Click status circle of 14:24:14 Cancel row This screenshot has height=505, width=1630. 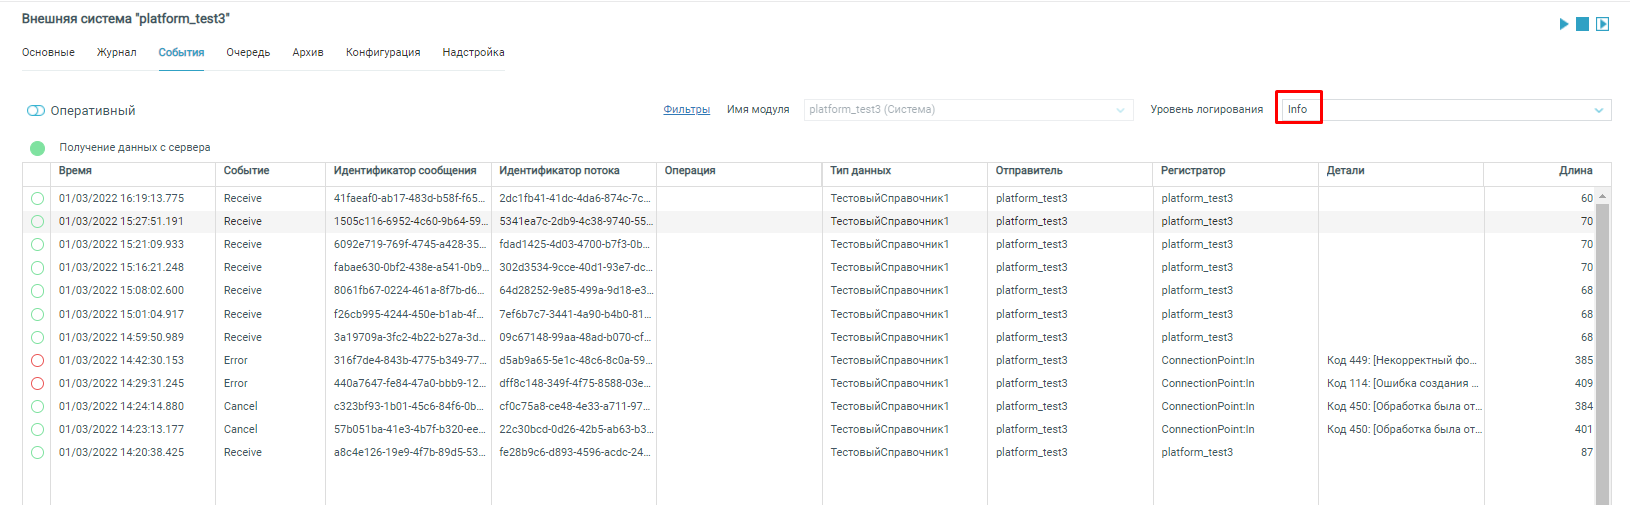click(38, 406)
